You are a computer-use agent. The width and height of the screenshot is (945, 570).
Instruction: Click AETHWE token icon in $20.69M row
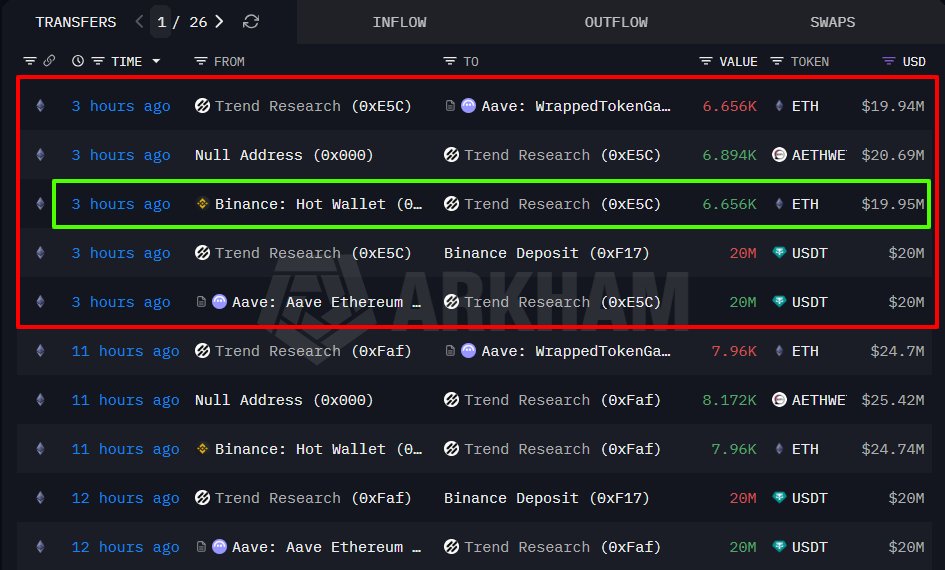pos(779,155)
